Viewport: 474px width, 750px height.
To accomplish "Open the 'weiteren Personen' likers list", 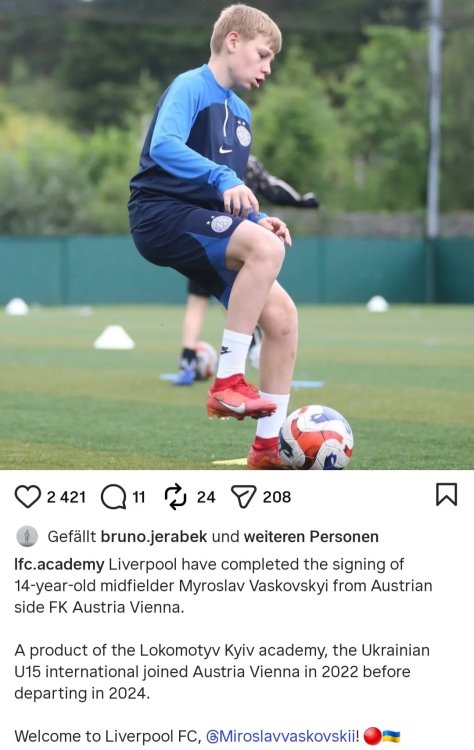I will [311, 537].
